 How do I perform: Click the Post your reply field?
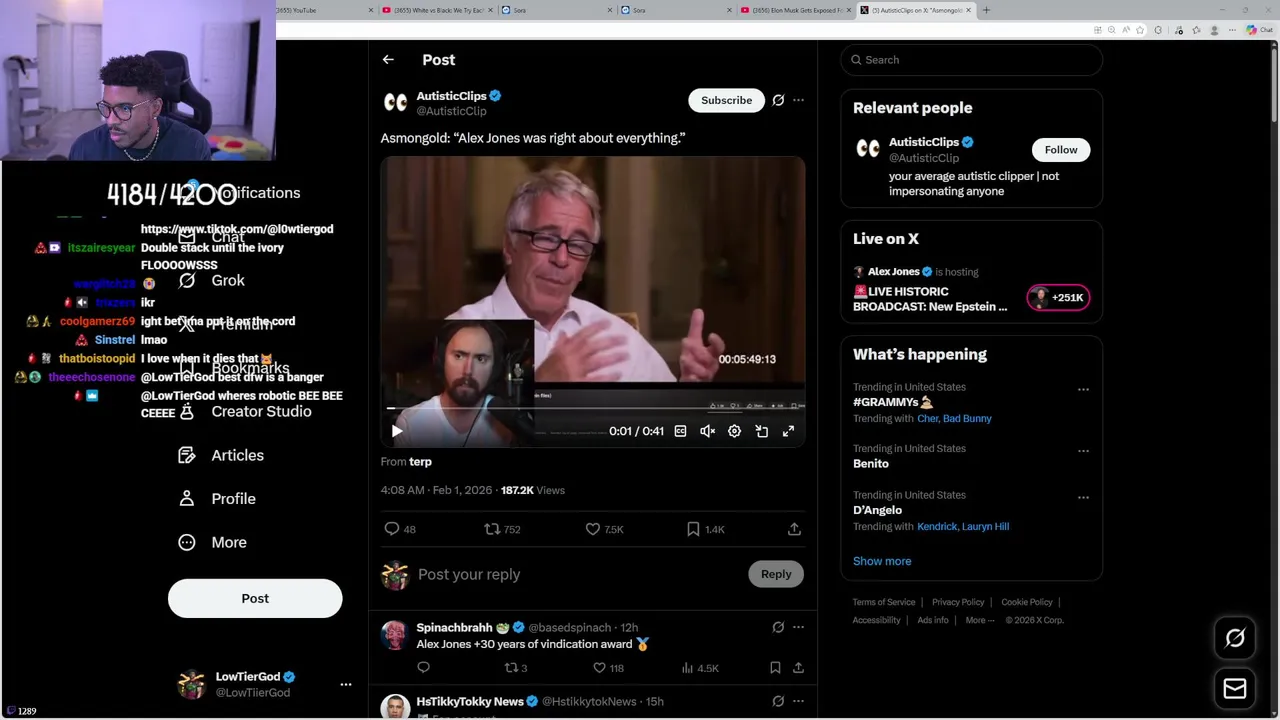[x=578, y=574]
